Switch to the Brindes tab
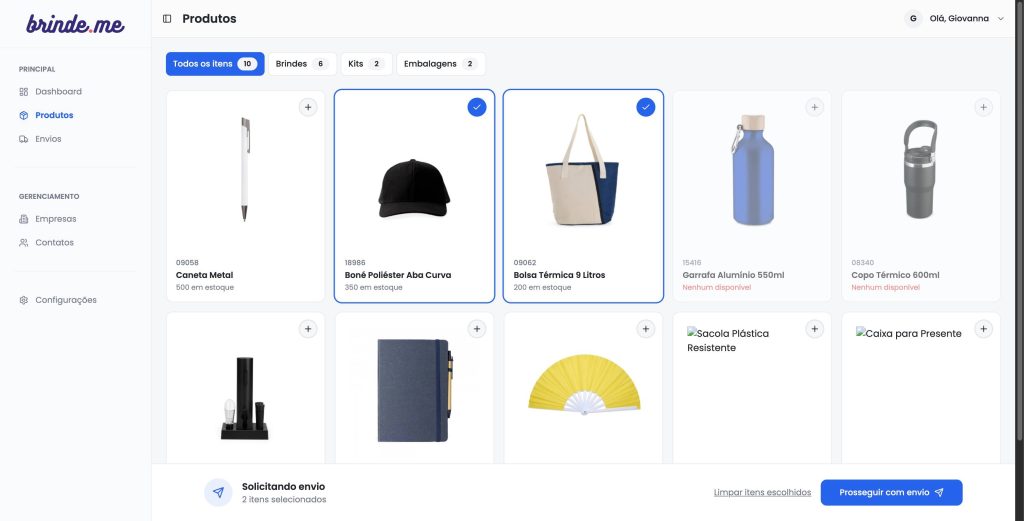 pos(301,64)
